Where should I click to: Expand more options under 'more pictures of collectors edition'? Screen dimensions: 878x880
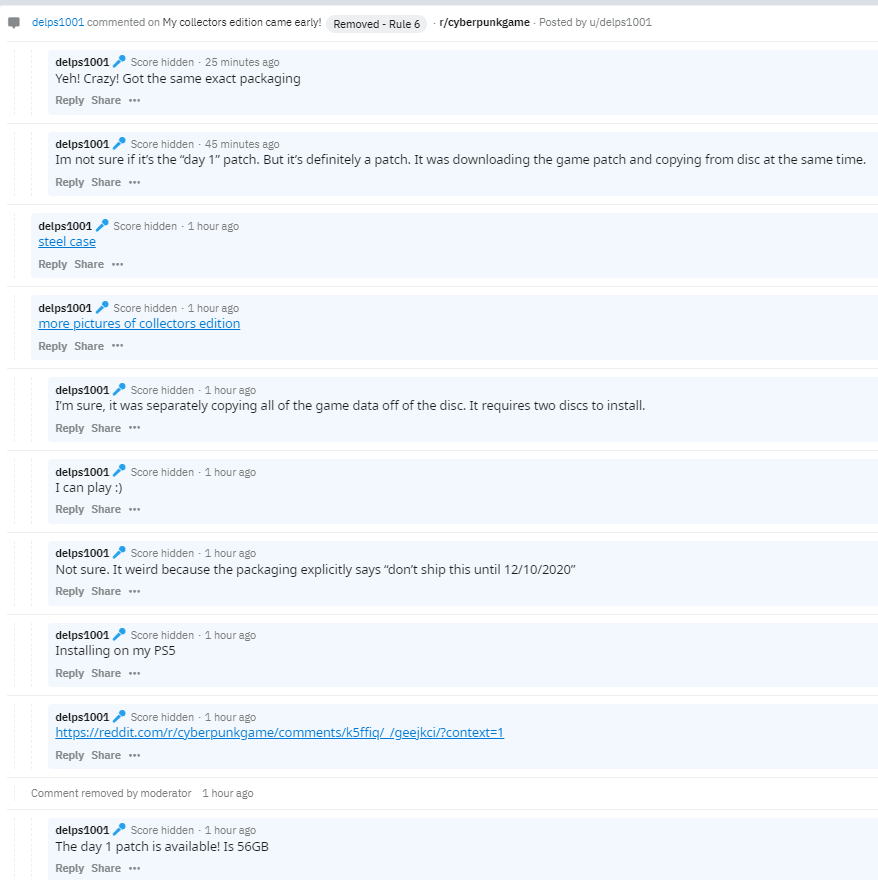[x=117, y=346]
